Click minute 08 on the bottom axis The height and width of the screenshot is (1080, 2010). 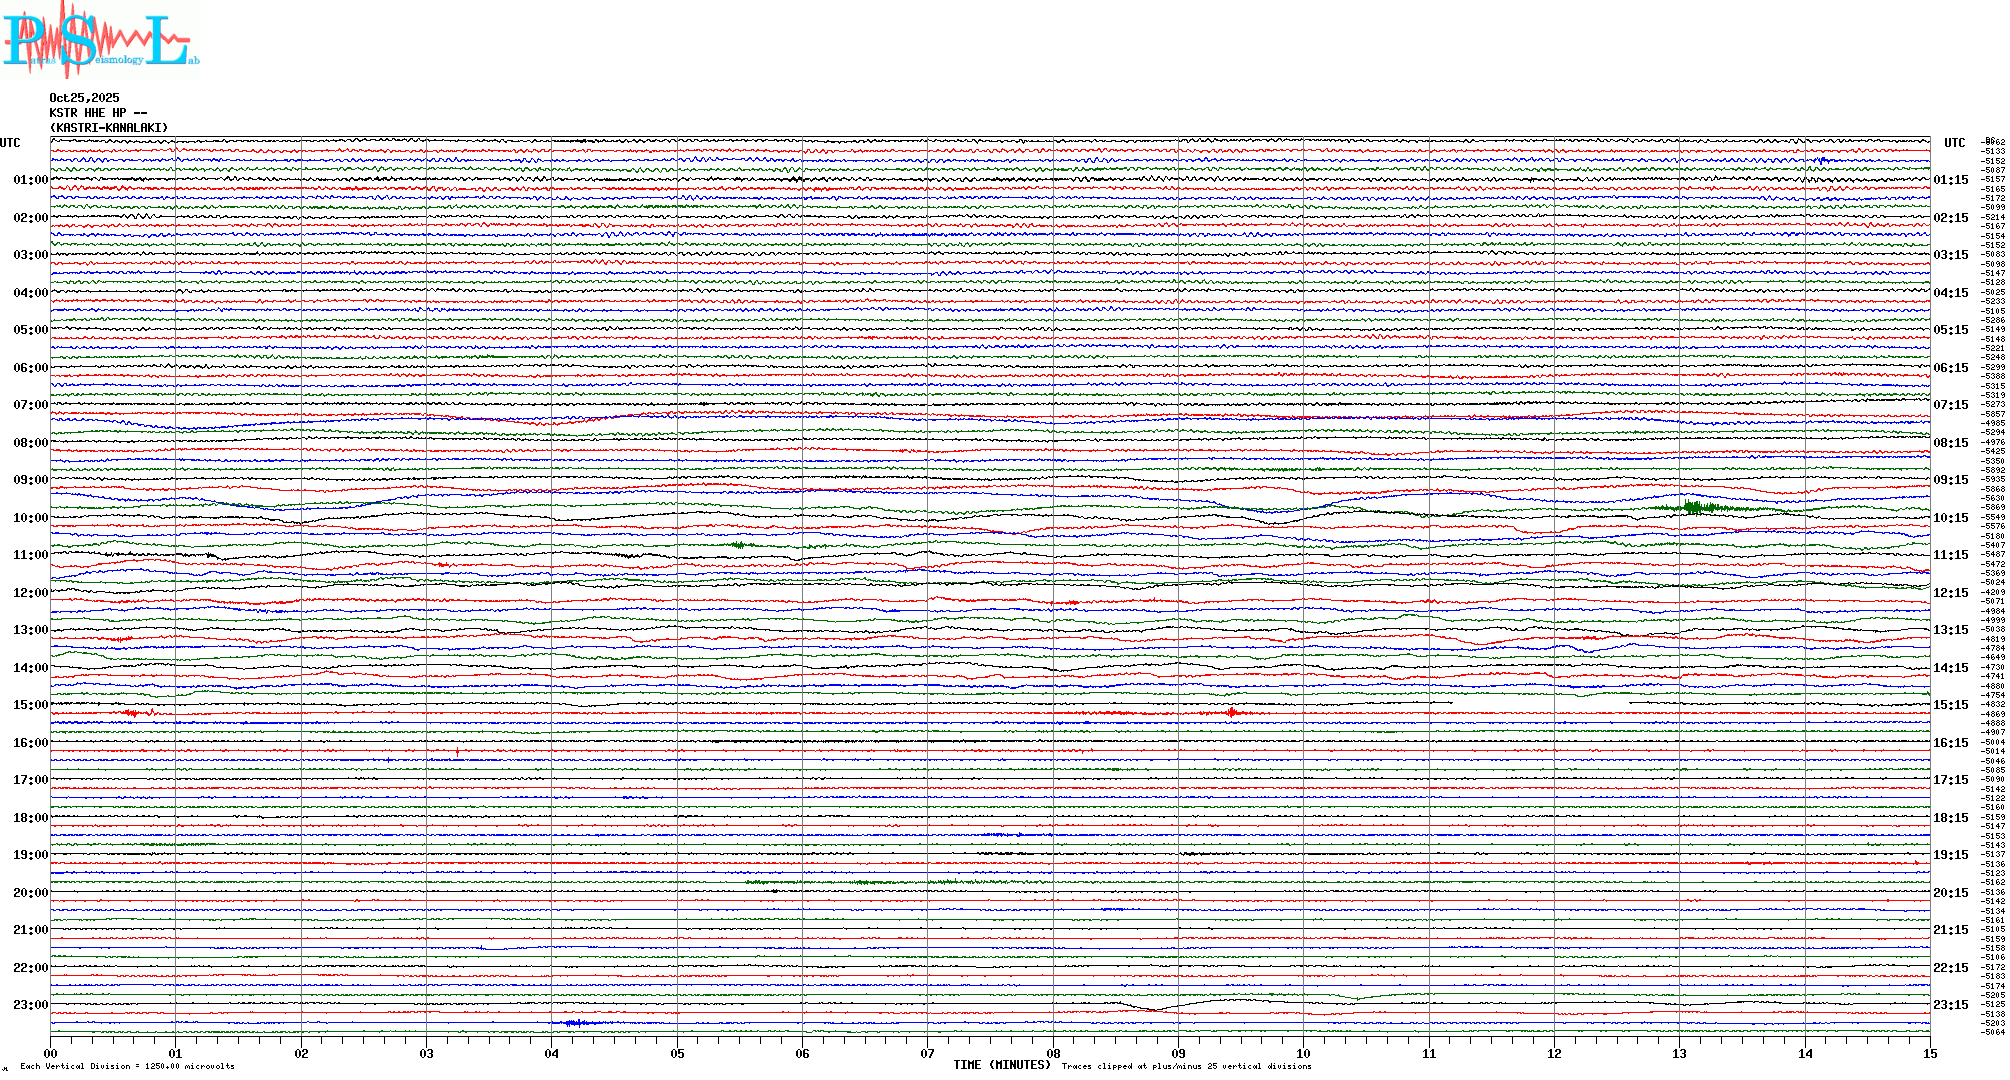[1053, 1053]
